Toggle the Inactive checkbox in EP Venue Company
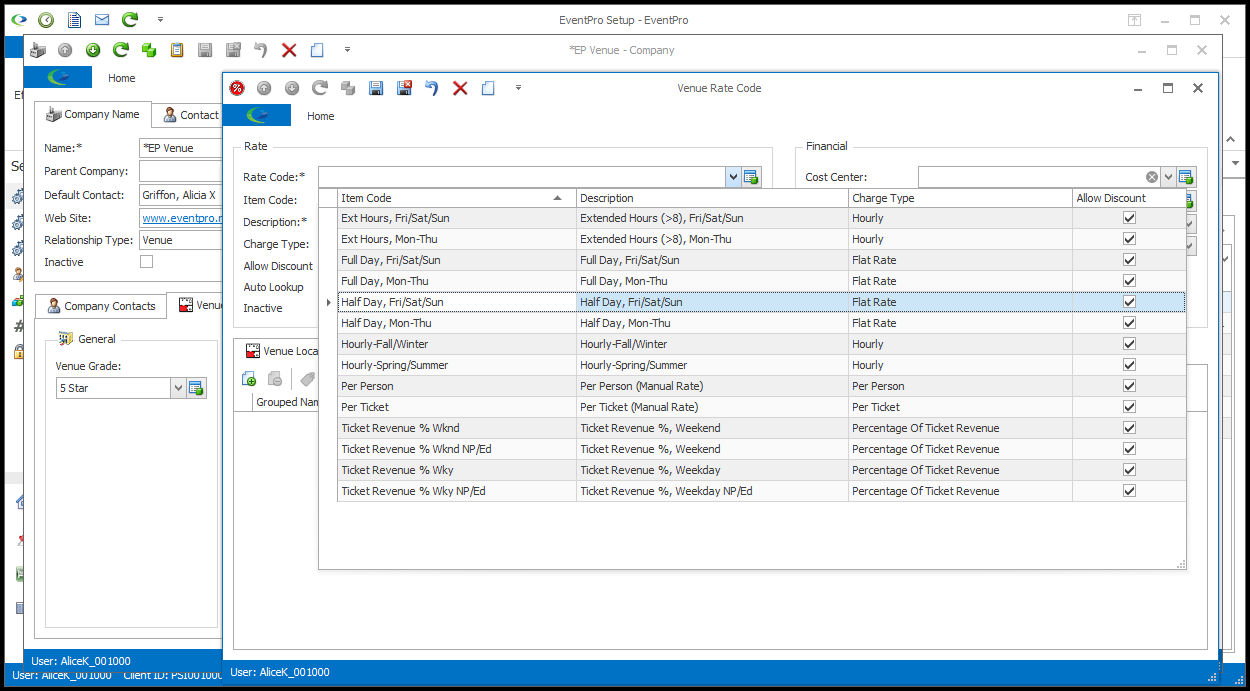Viewport: 1250px width, 691px height. coord(147,262)
